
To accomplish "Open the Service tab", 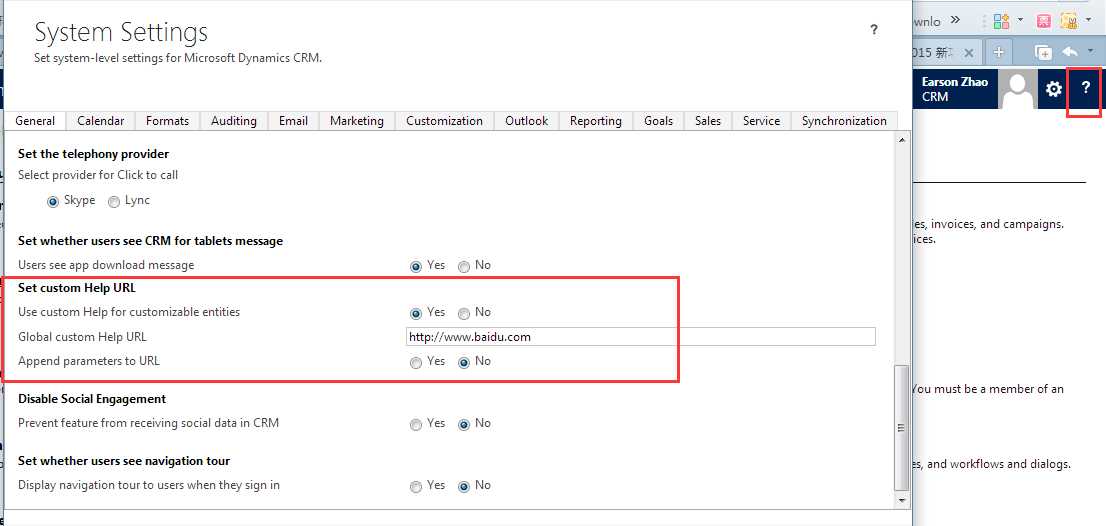I will (x=761, y=121).
